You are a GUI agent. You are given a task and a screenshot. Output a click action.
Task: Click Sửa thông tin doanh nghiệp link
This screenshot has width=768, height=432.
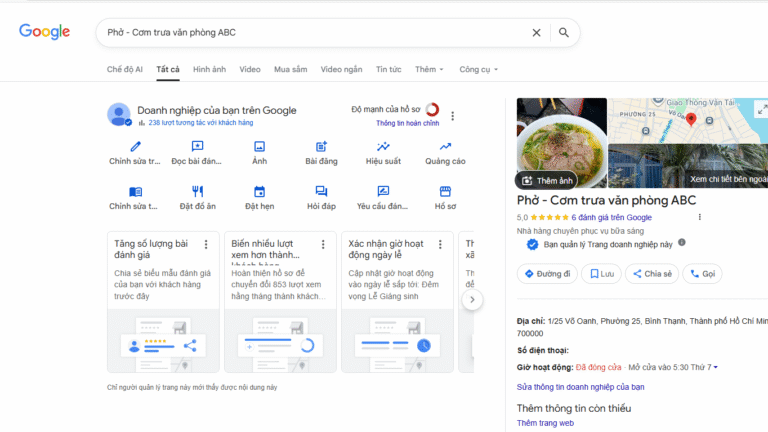coord(580,386)
